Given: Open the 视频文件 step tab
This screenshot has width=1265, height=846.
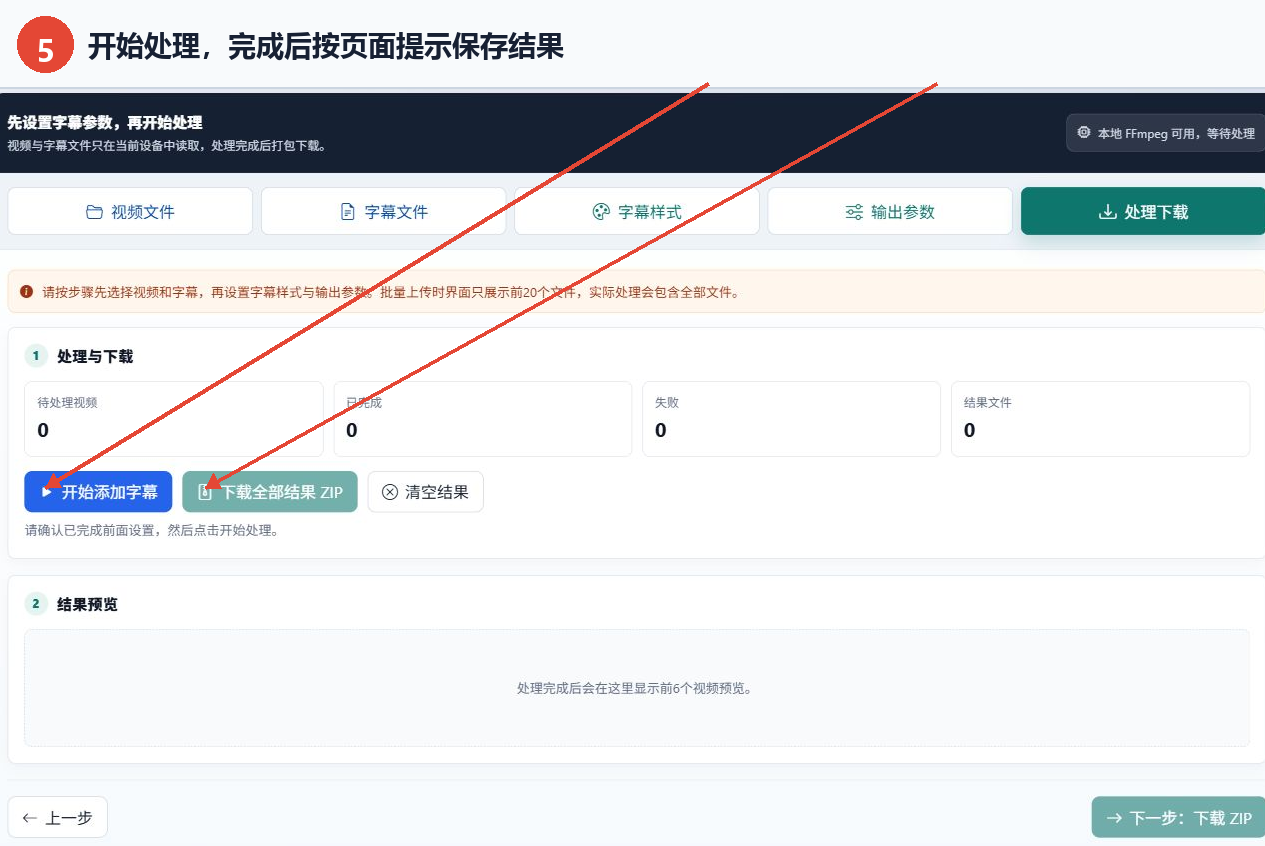Looking at the screenshot, I should click(130, 211).
